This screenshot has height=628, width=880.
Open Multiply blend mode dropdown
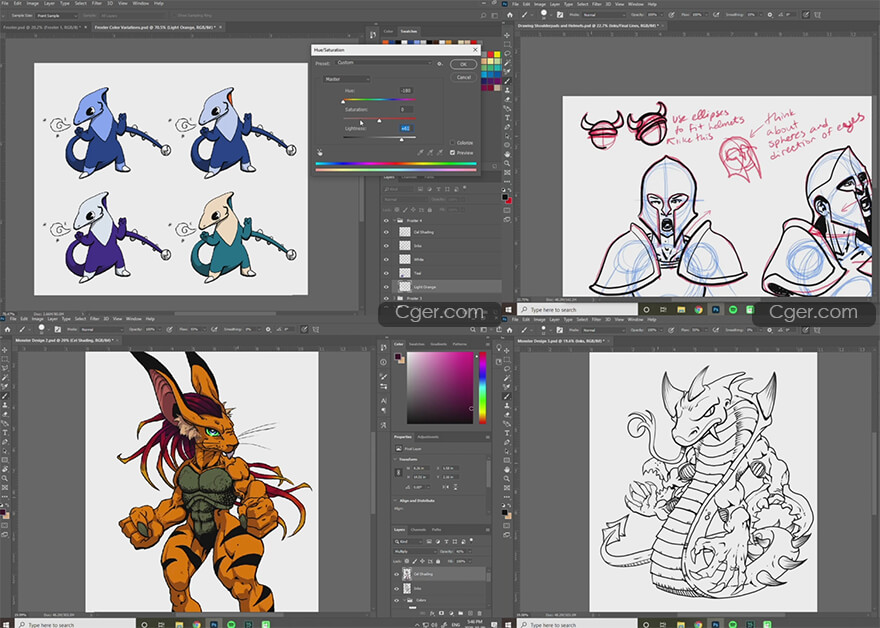click(416, 552)
